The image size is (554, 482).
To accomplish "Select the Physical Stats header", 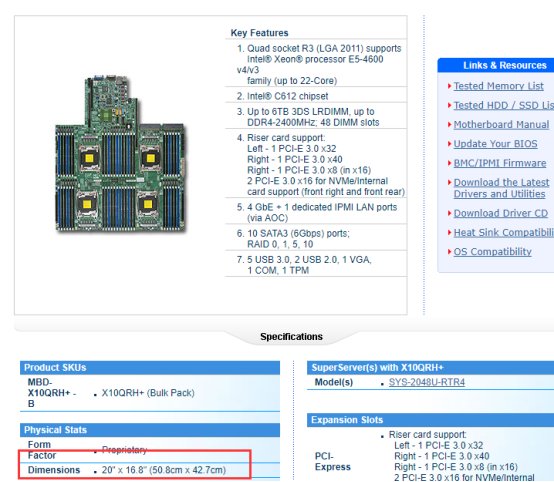I will [x=150, y=430].
